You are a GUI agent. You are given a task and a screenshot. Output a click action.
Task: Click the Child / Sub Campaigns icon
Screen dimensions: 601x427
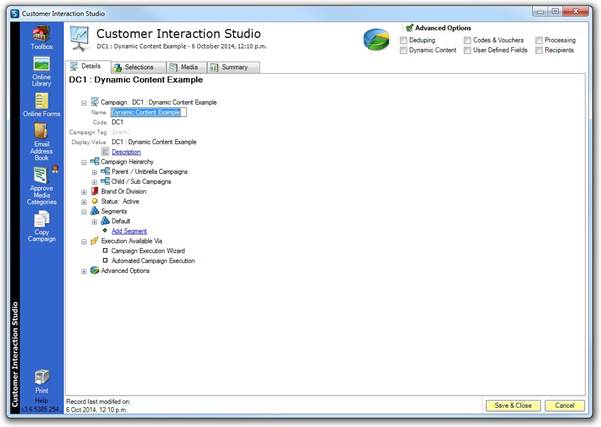pos(105,181)
